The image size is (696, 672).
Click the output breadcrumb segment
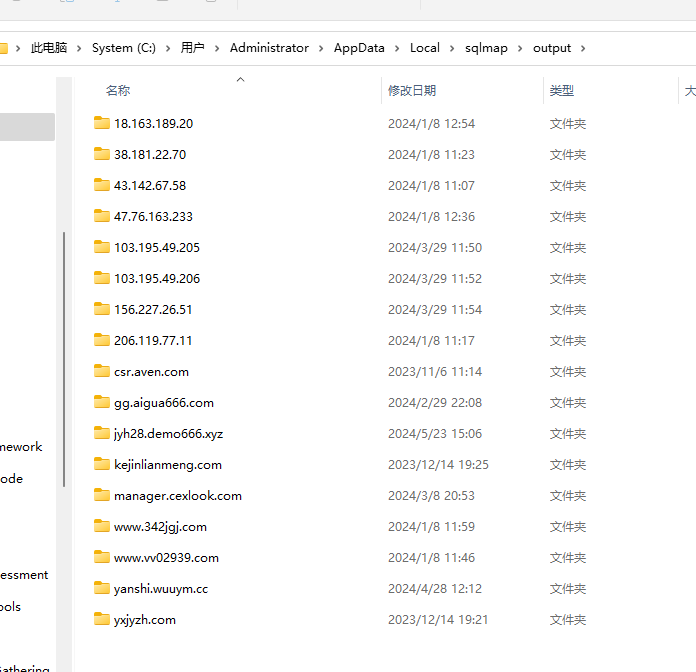coord(552,48)
